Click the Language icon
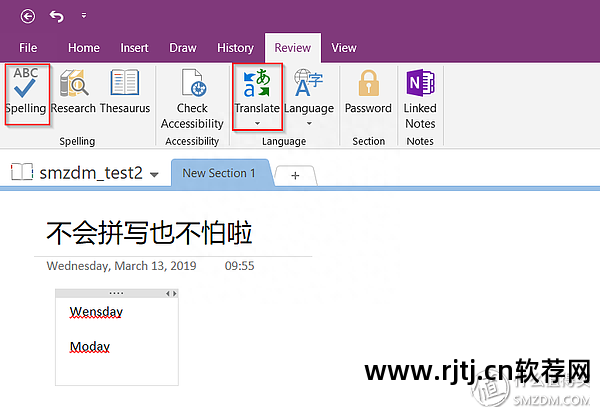Viewport: 600px width, 417px height. click(x=309, y=83)
